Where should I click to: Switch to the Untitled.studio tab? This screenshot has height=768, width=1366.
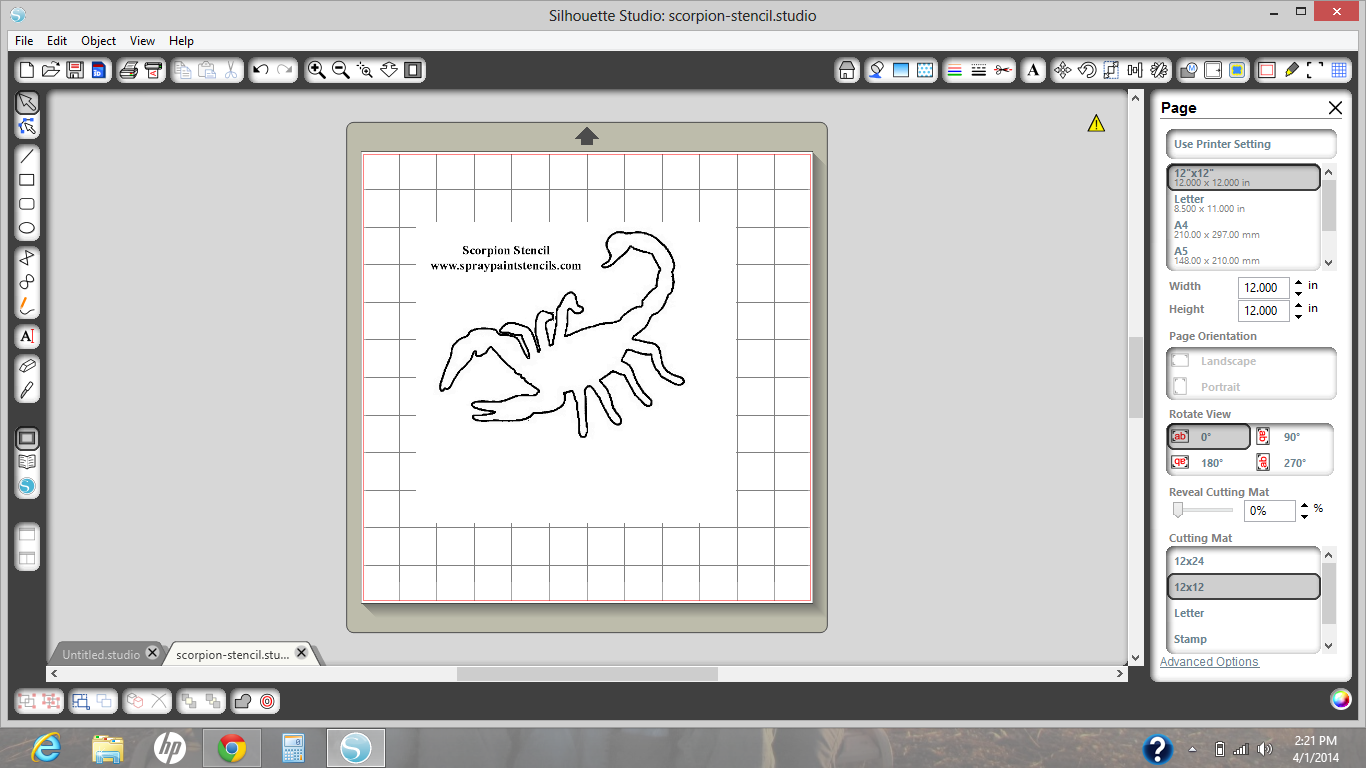coord(101,654)
